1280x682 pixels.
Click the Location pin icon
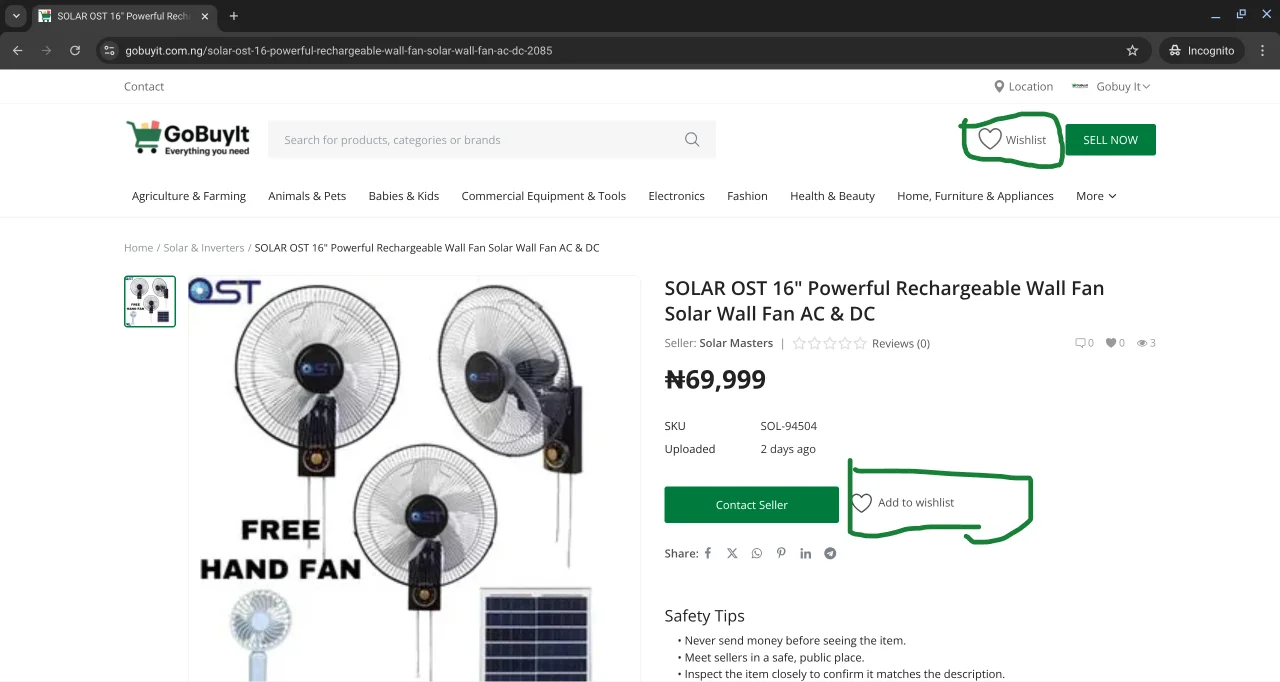click(x=999, y=87)
